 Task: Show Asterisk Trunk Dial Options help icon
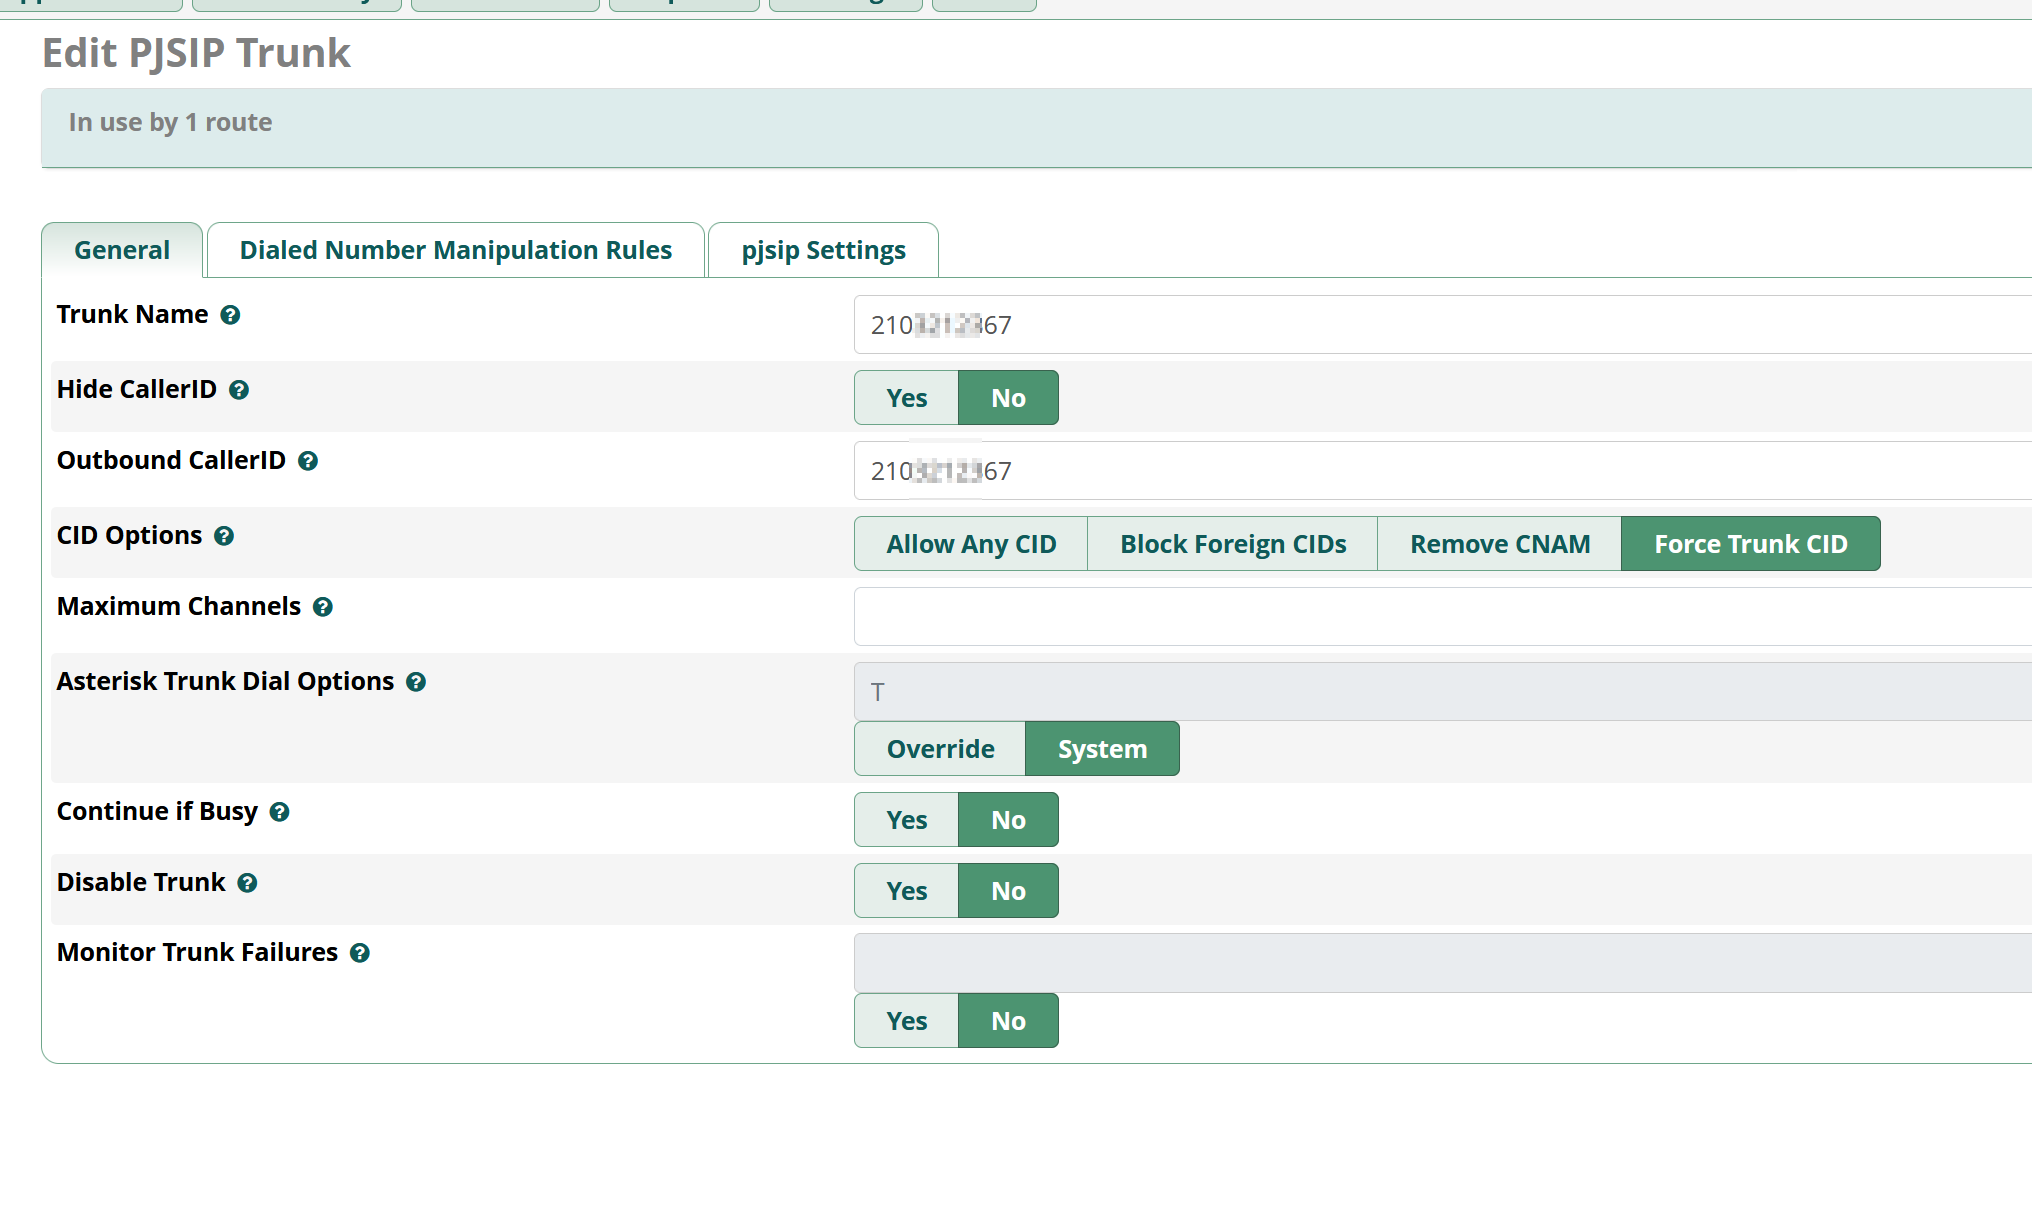pos(416,682)
